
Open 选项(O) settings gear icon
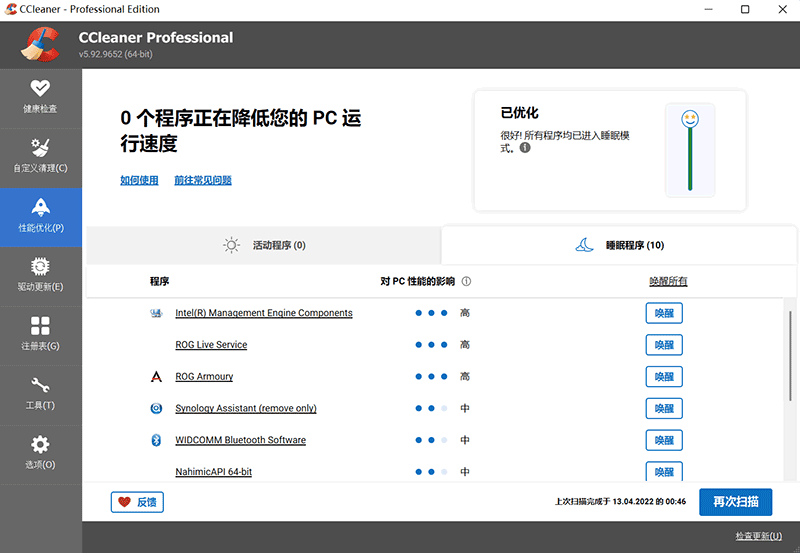click(x=40, y=445)
